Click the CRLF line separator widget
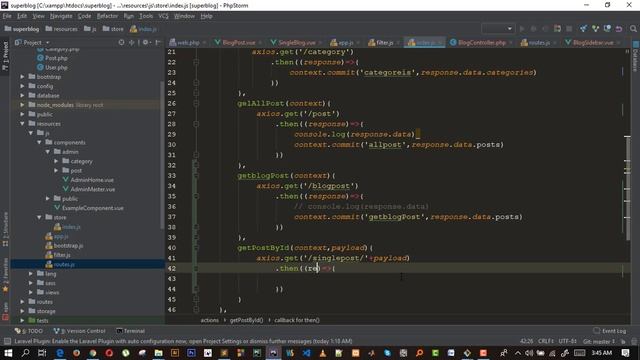This screenshot has height=360, width=640. pos(546,341)
